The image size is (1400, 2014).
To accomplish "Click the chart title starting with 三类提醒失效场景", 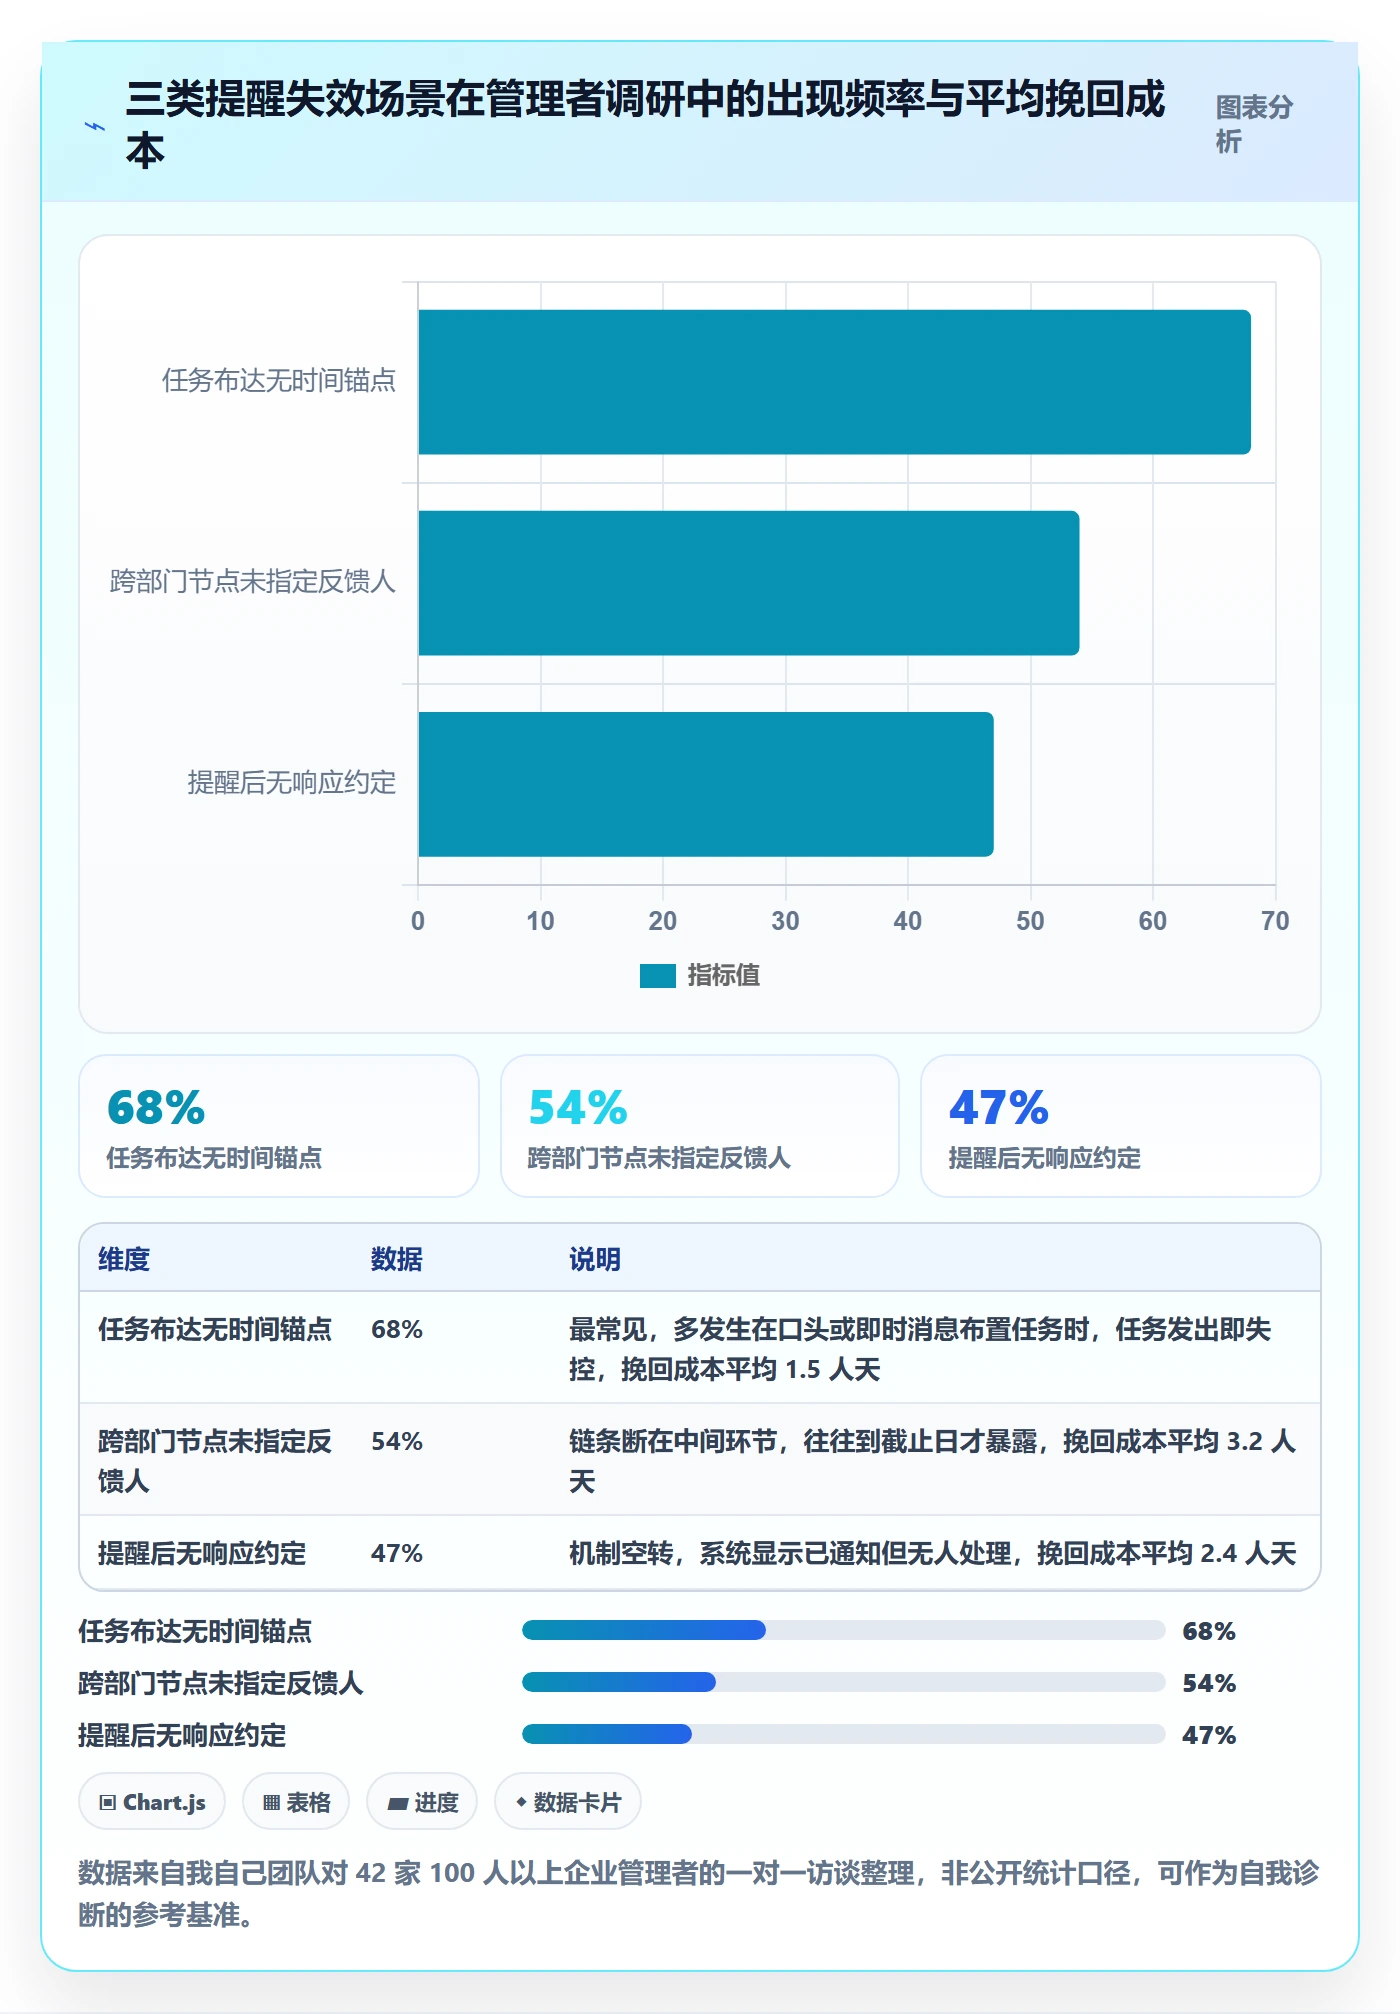I will pos(645,124).
